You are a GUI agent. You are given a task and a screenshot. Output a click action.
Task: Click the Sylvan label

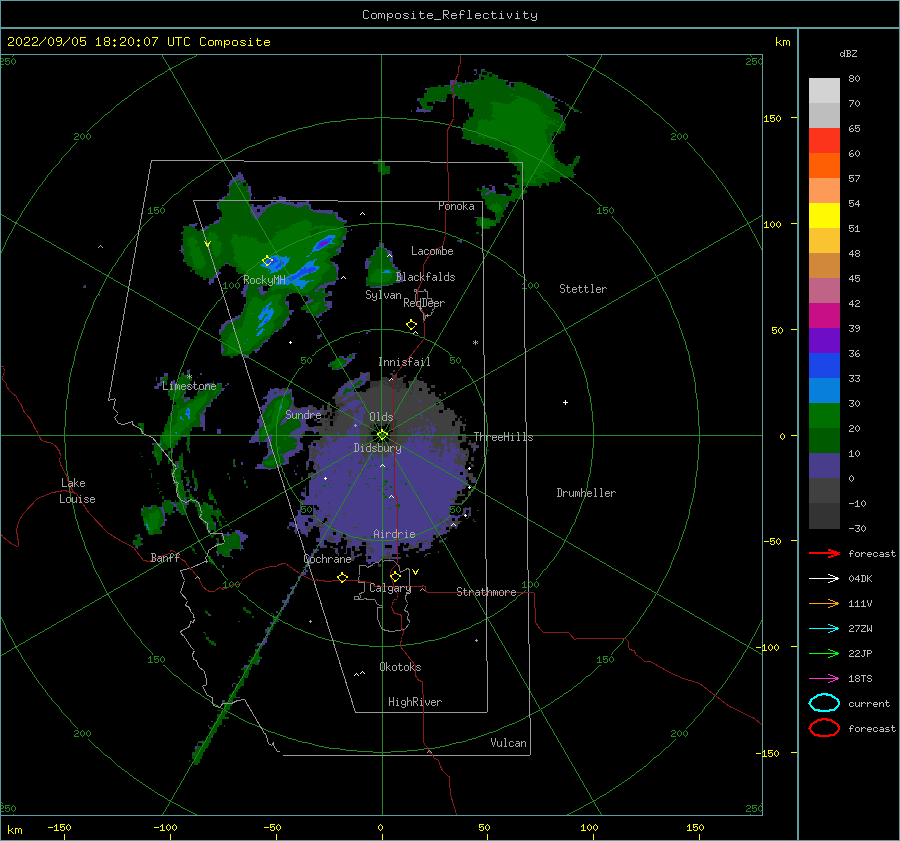click(x=383, y=295)
